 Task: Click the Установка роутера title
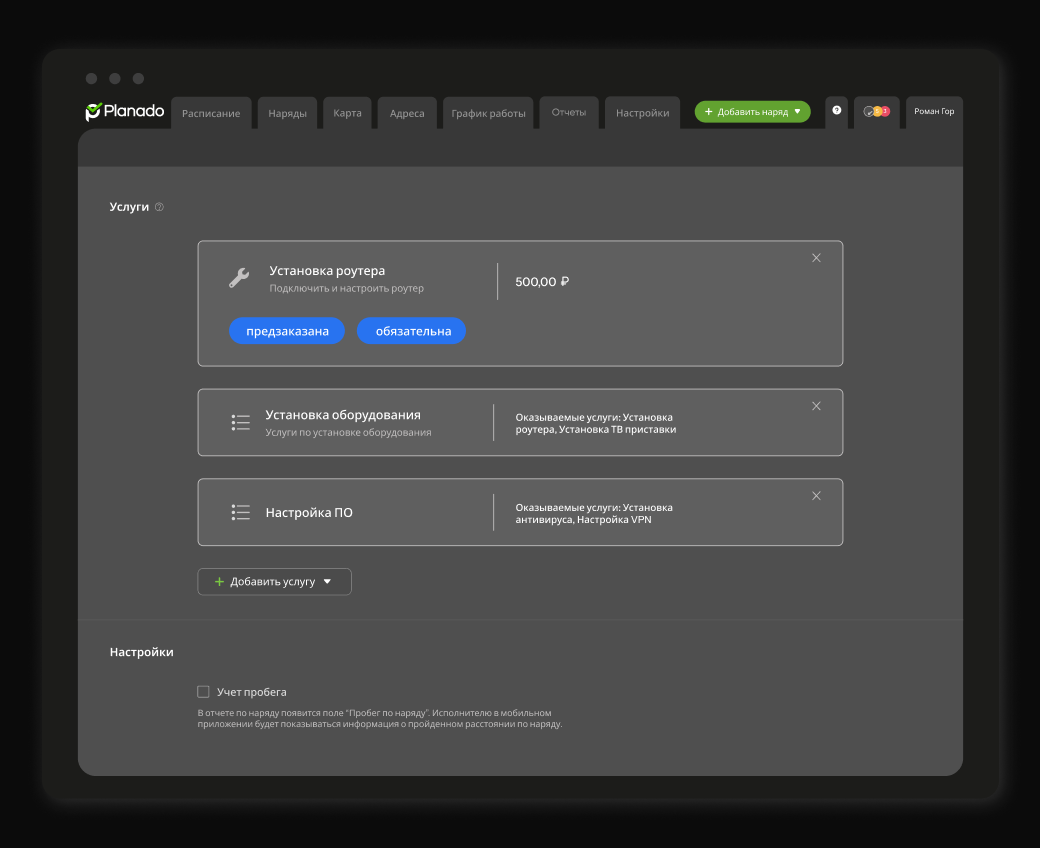pyautogui.click(x=327, y=271)
